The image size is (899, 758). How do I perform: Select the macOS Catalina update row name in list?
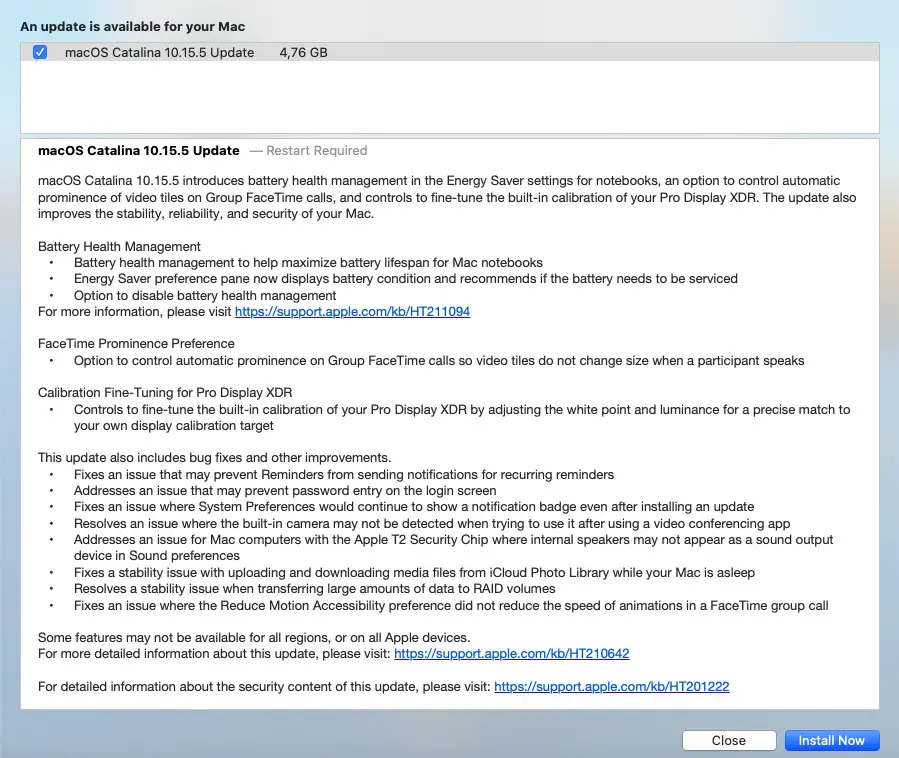(159, 52)
